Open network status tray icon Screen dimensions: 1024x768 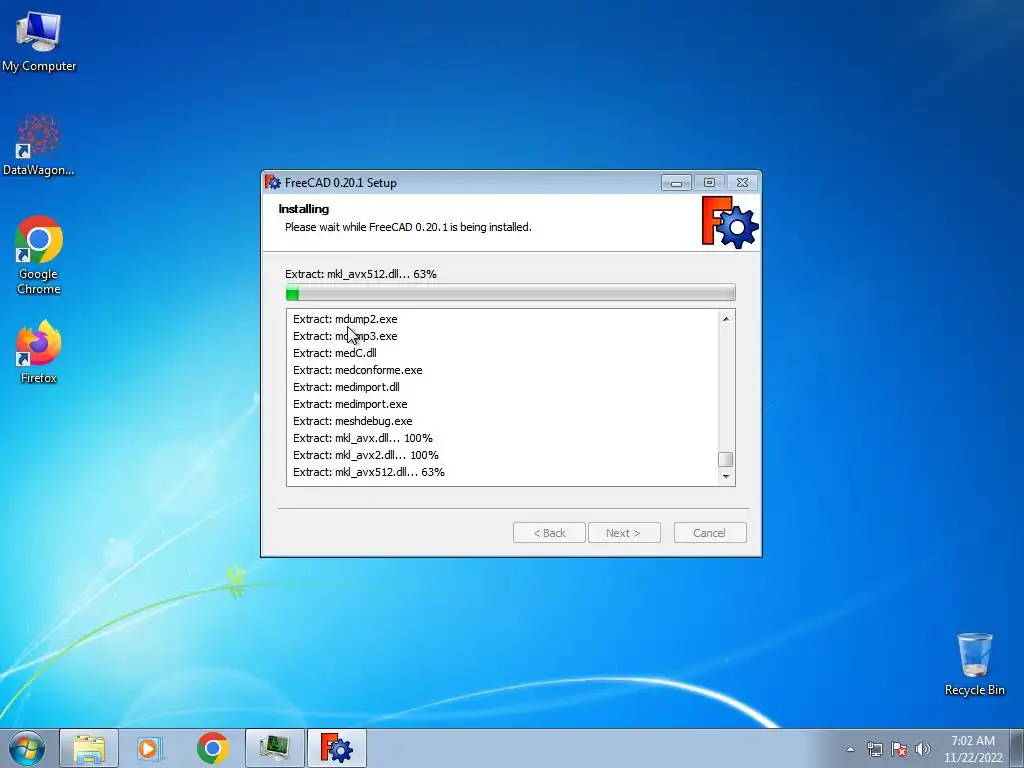(x=874, y=749)
